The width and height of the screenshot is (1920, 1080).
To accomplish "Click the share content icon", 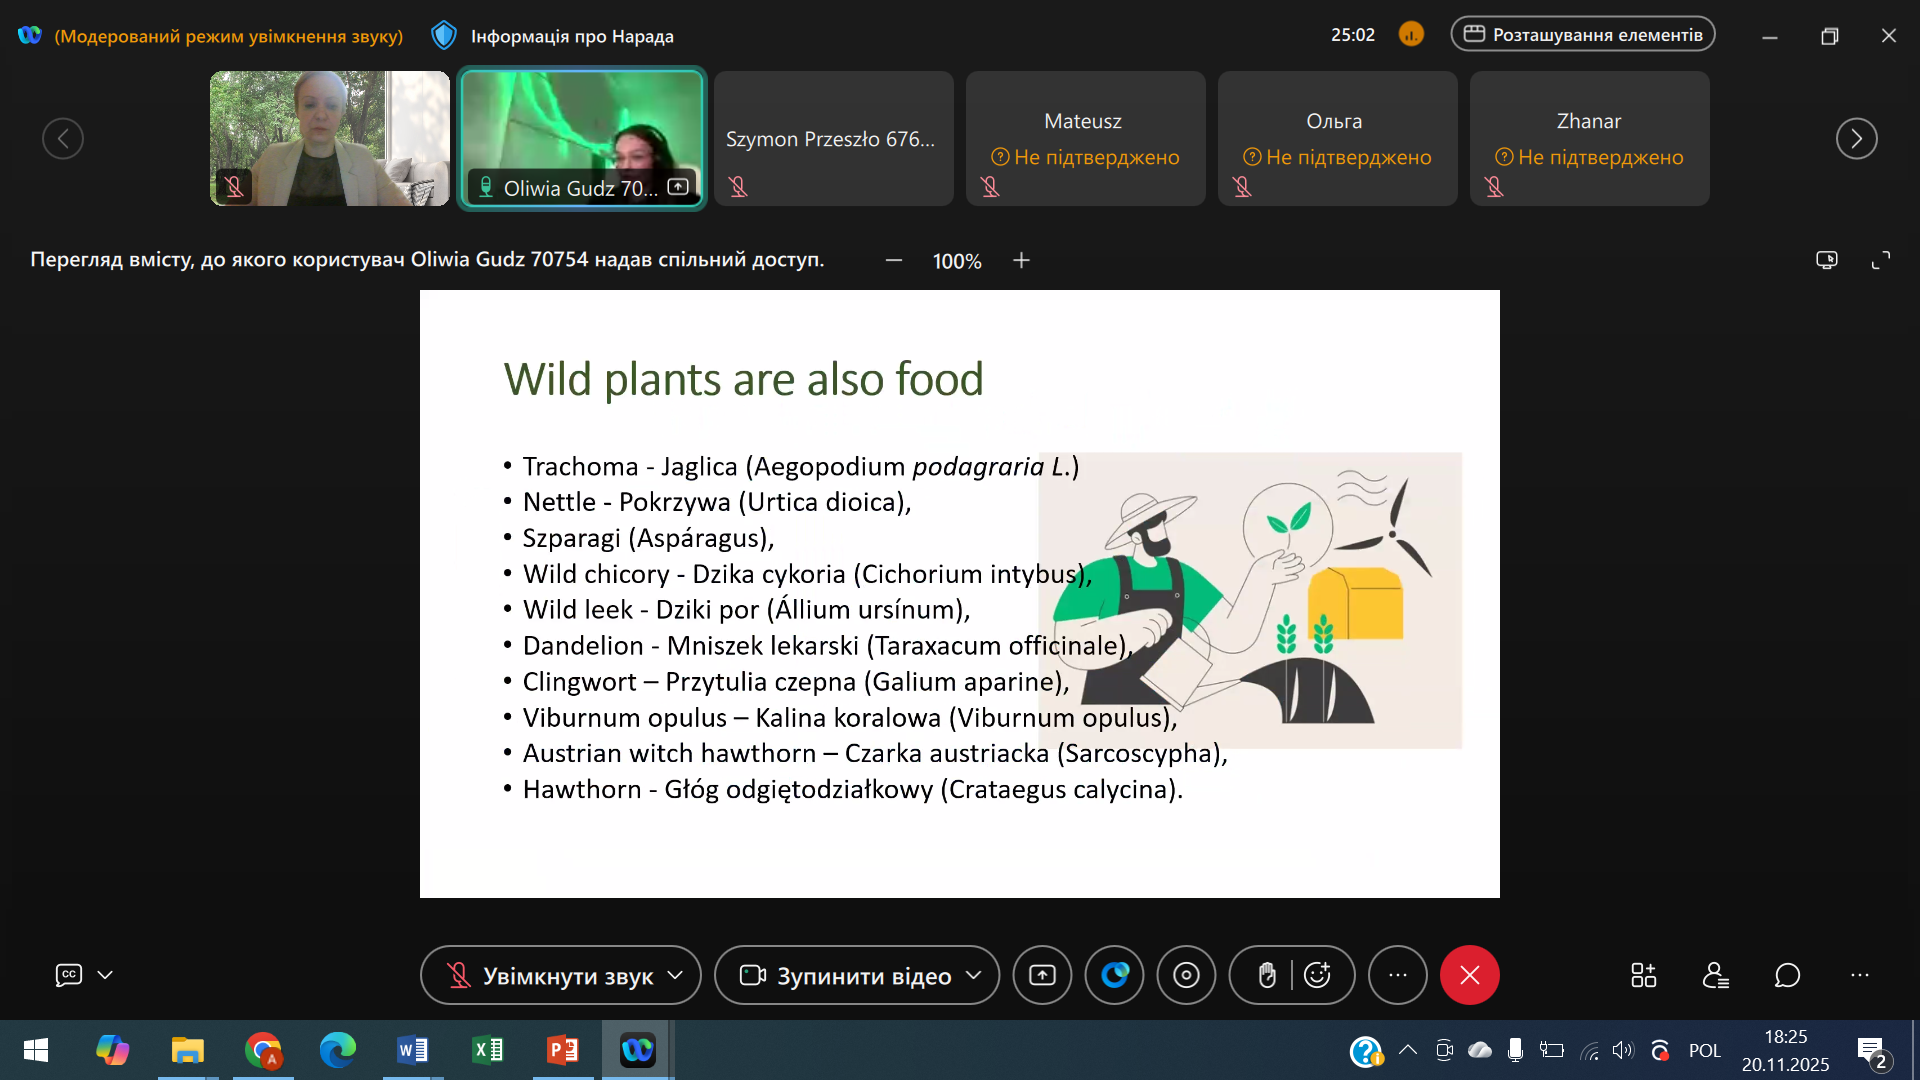I will (x=1042, y=975).
